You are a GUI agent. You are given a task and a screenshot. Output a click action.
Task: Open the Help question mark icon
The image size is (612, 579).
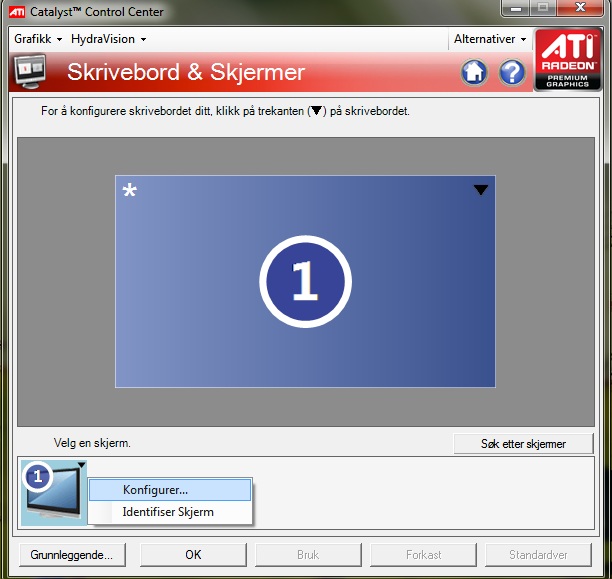point(512,73)
